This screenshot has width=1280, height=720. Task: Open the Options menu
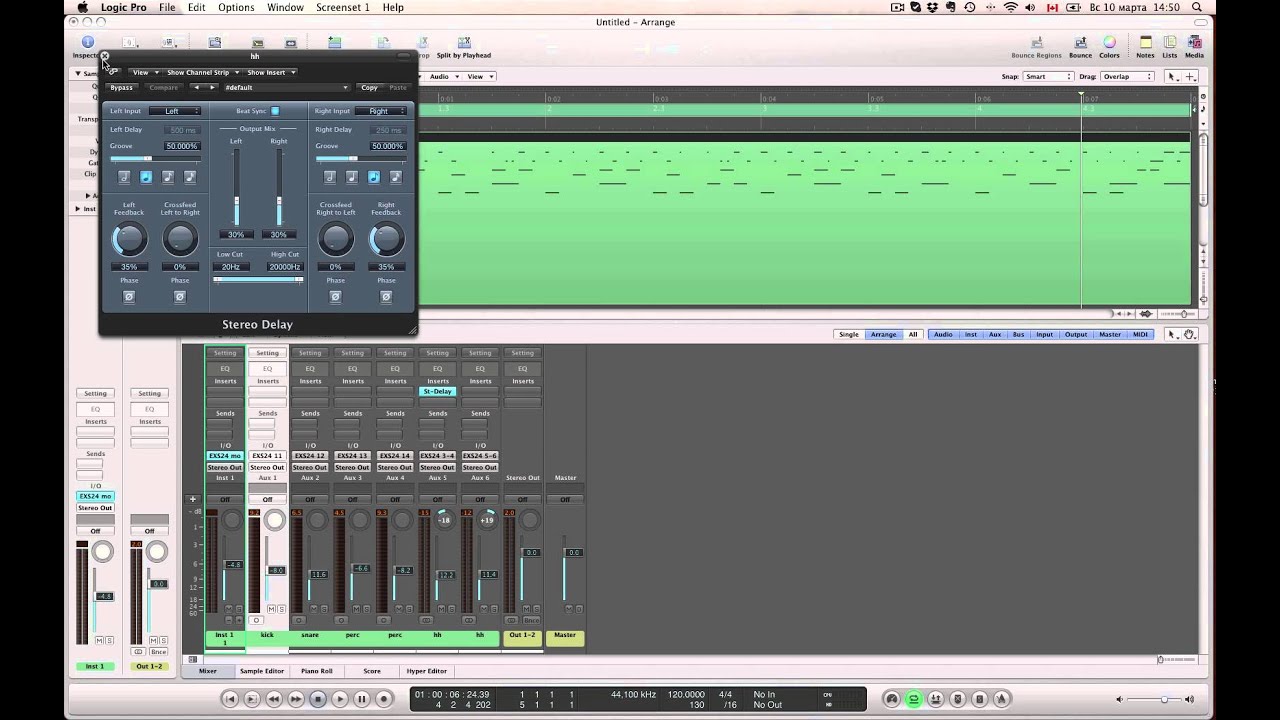(x=236, y=7)
